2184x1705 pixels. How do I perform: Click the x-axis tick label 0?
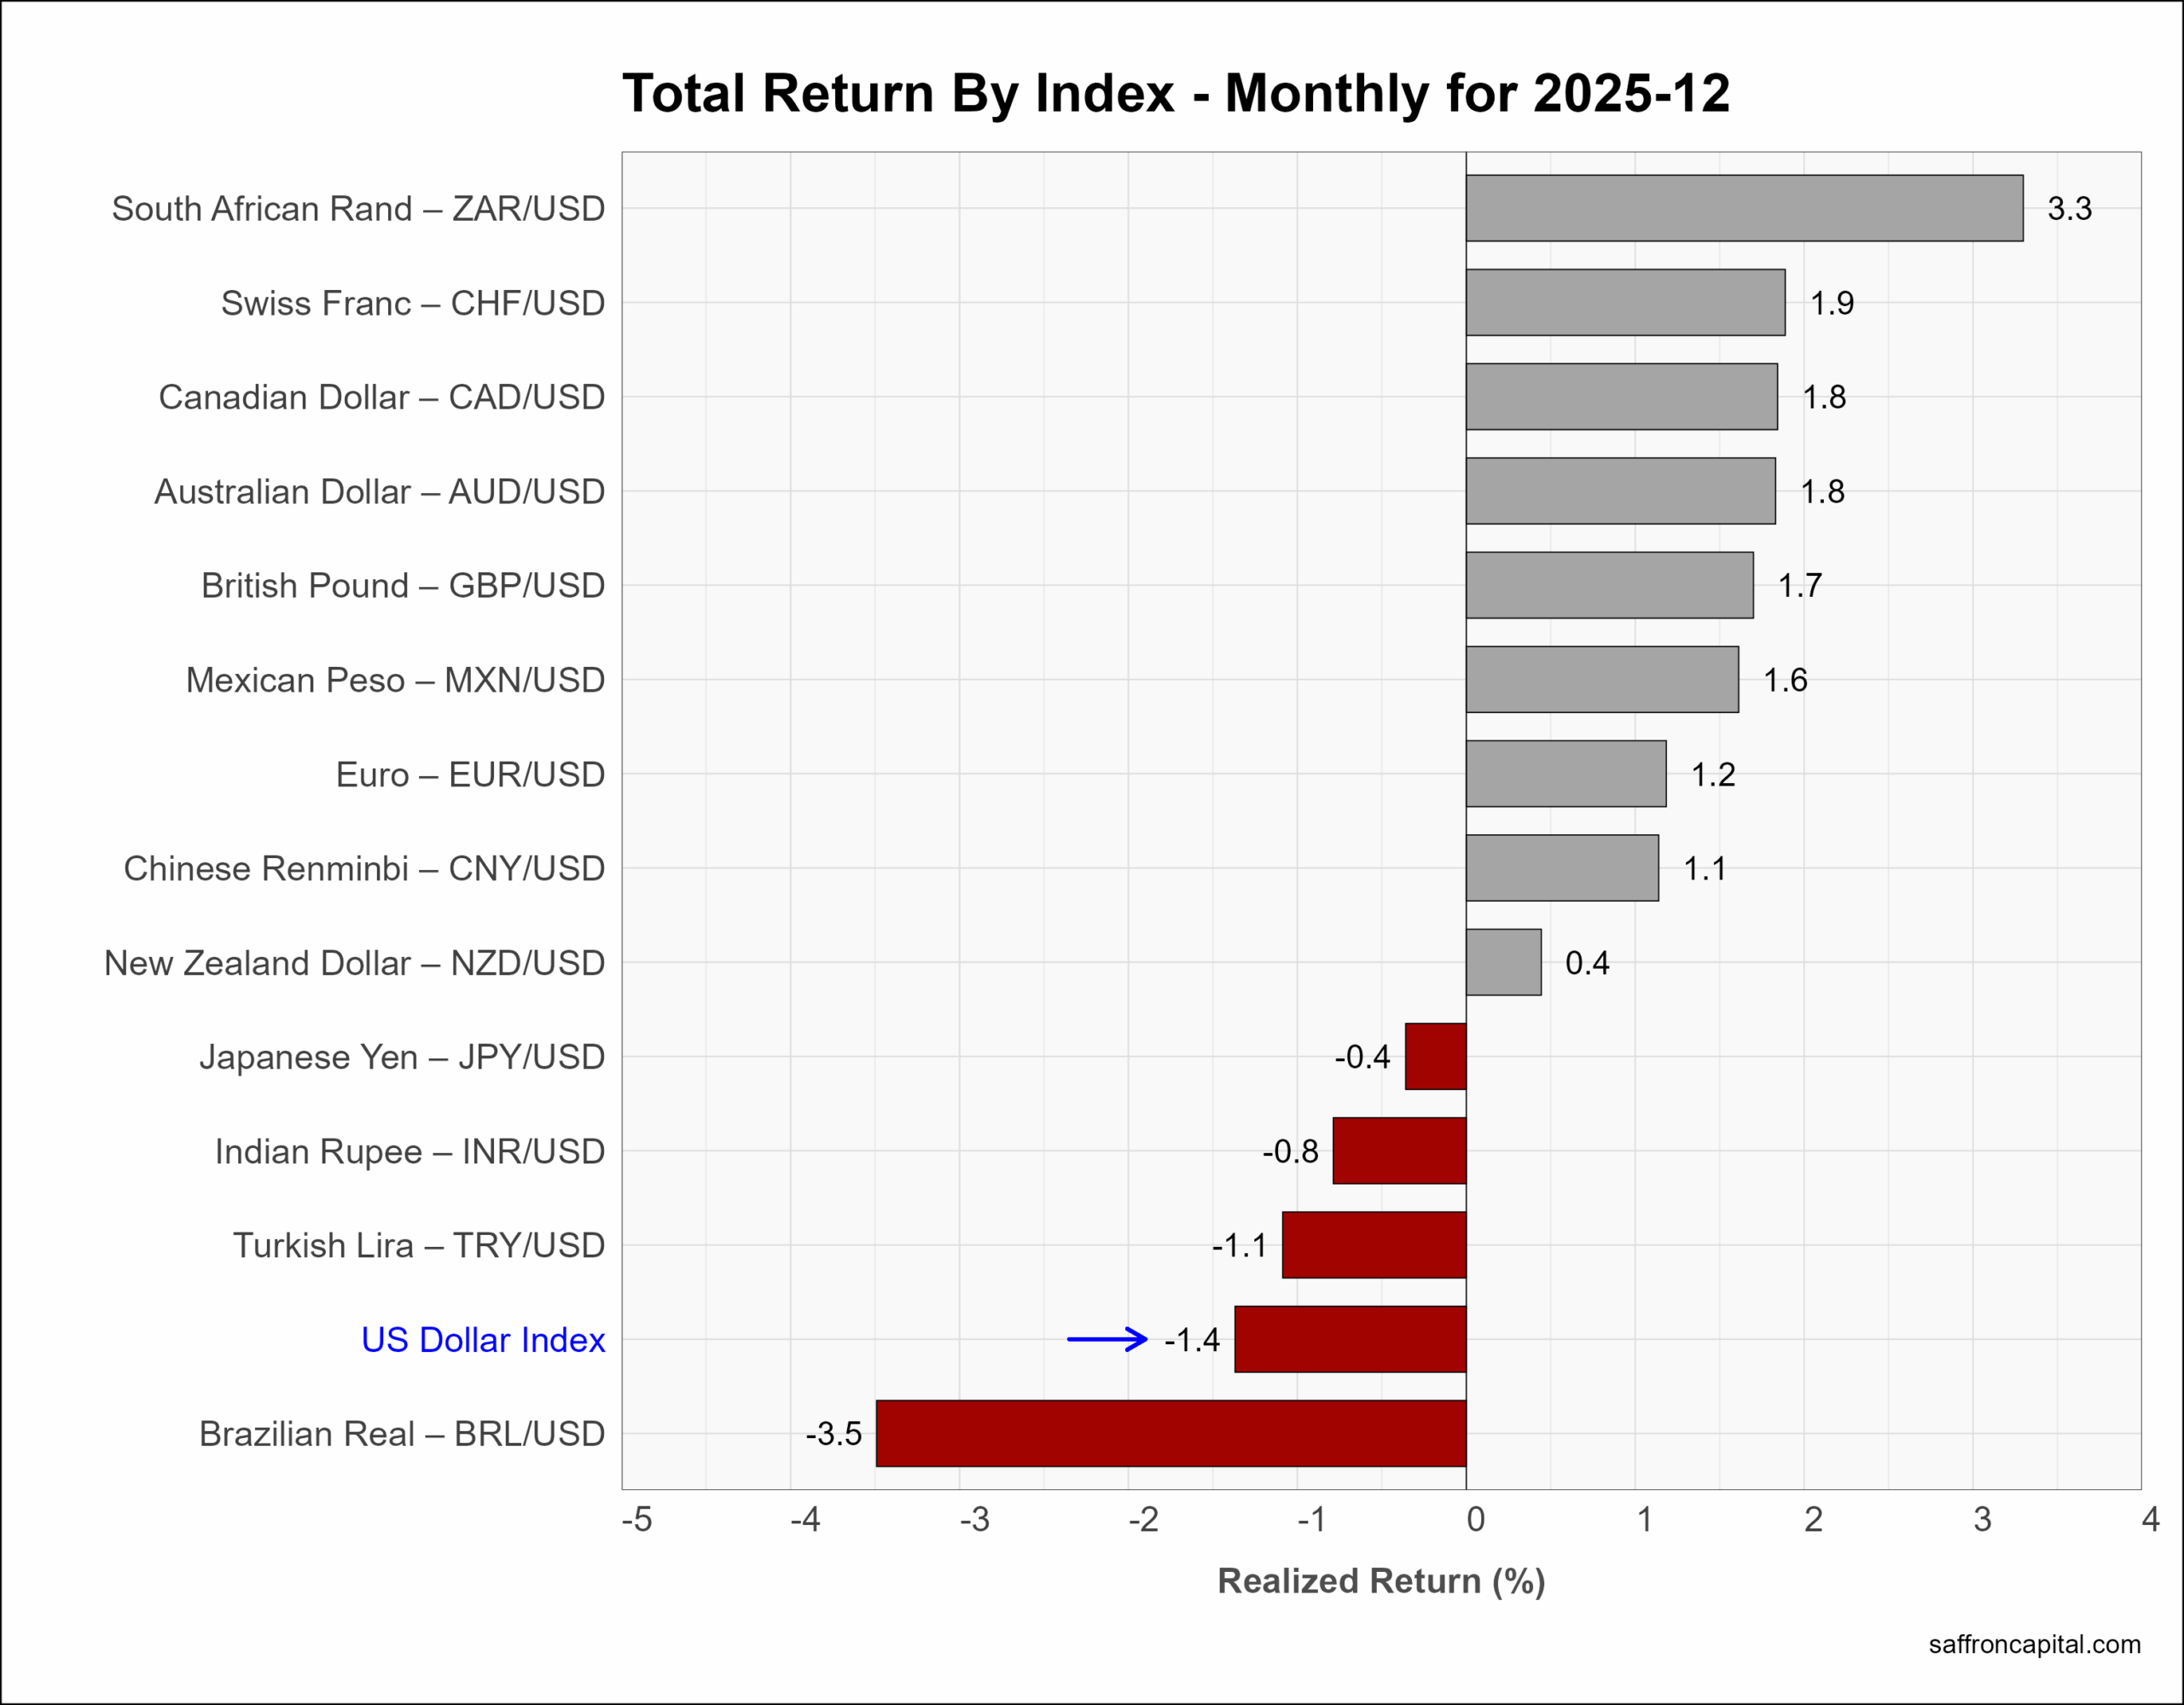(x=1475, y=1520)
